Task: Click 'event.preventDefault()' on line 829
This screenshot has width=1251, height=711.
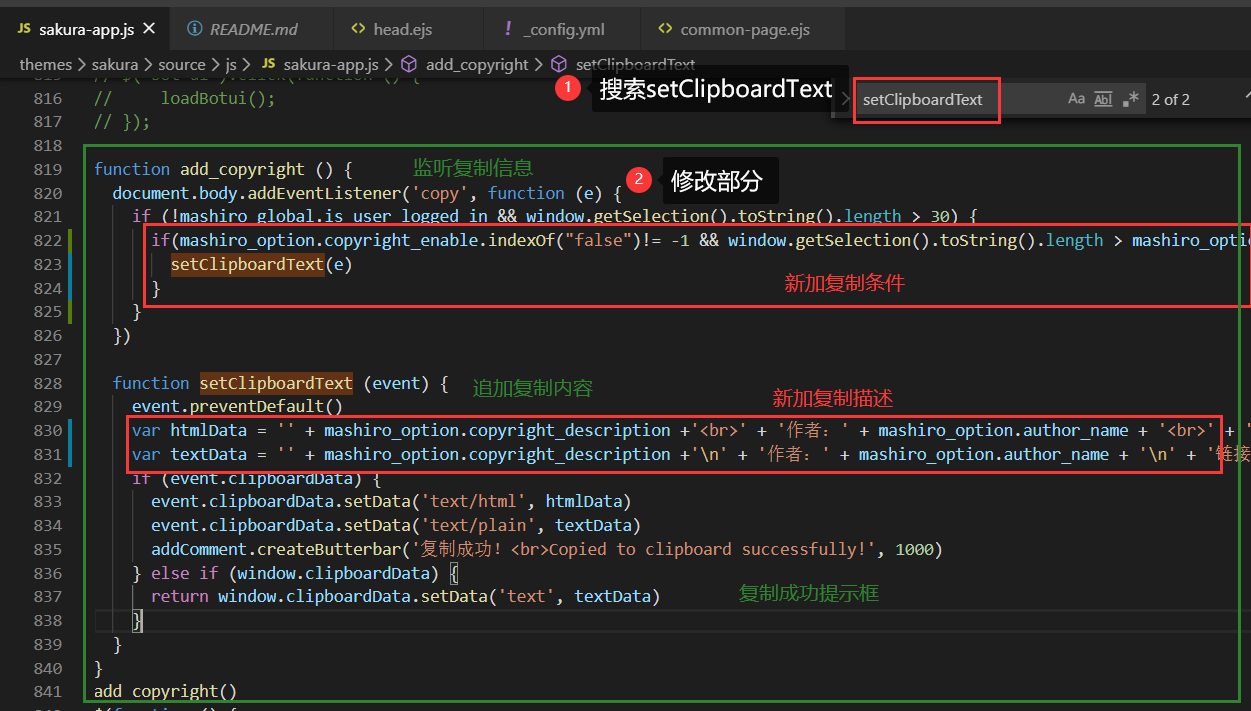Action: pos(237,406)
